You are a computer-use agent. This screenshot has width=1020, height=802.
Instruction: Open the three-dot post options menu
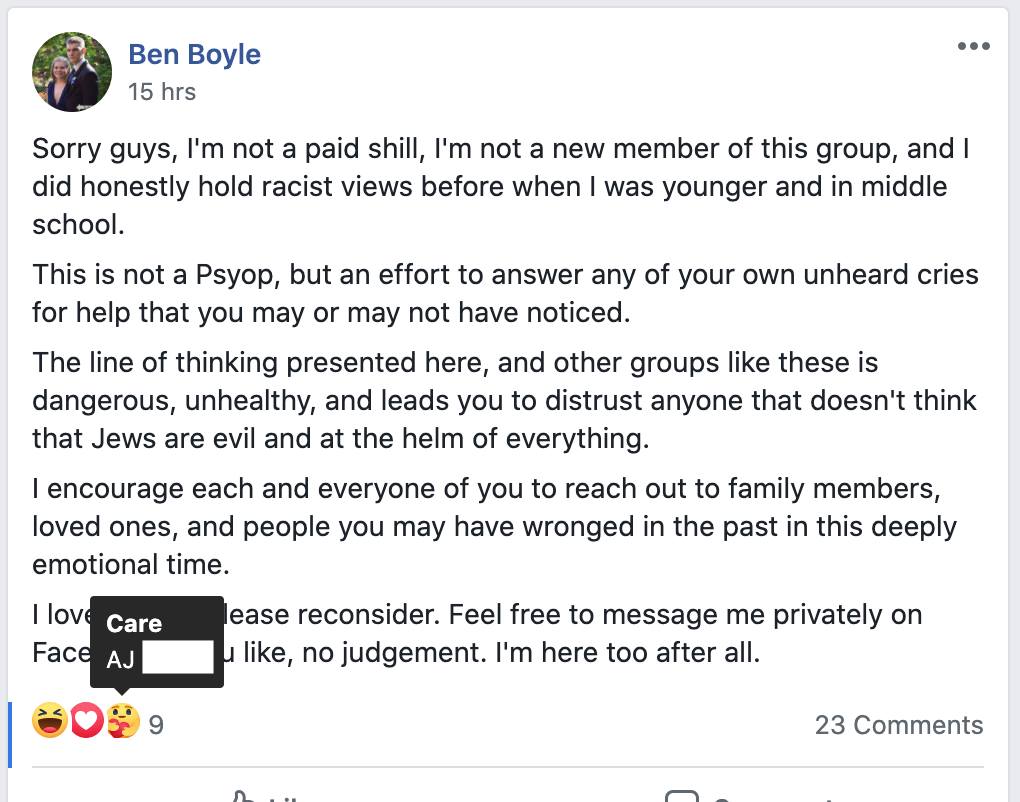click(973, 47)
